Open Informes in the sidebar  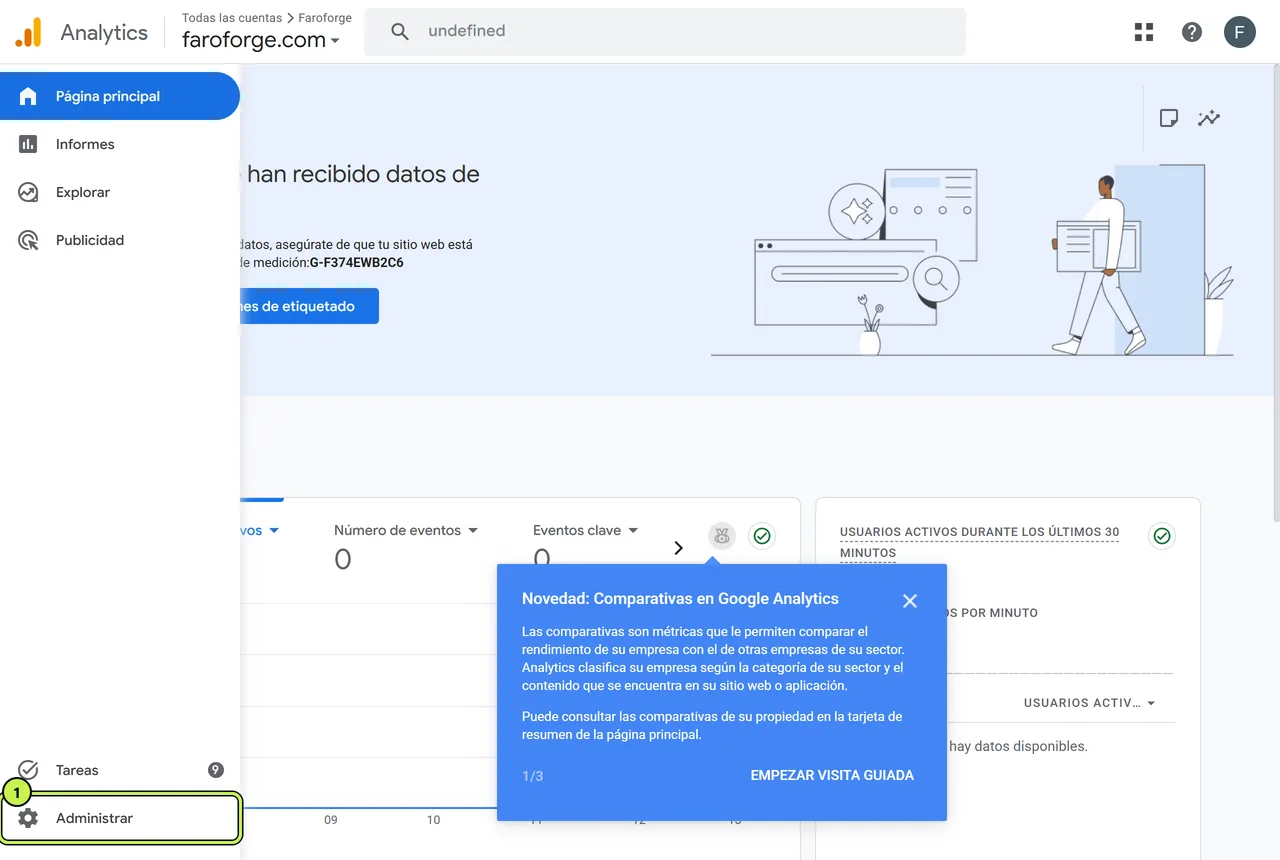120,144
